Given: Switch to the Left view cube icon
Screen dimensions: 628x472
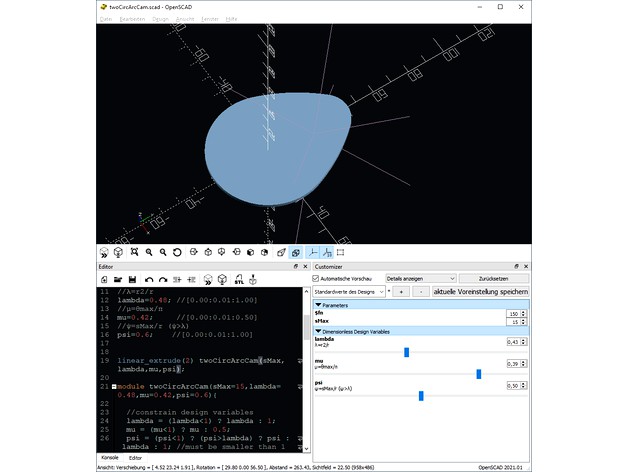Looking at the screenshot, I should (x=236, y=252).
